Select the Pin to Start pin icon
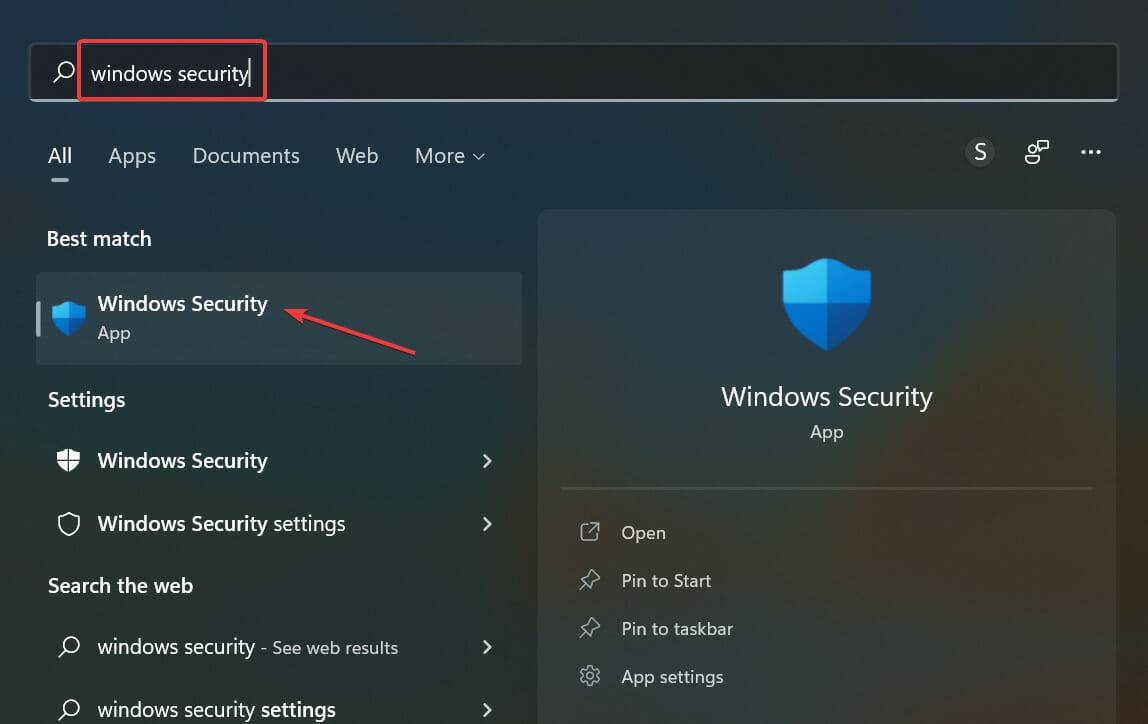Screen dimensions: 1148x724 coord(591,580)
